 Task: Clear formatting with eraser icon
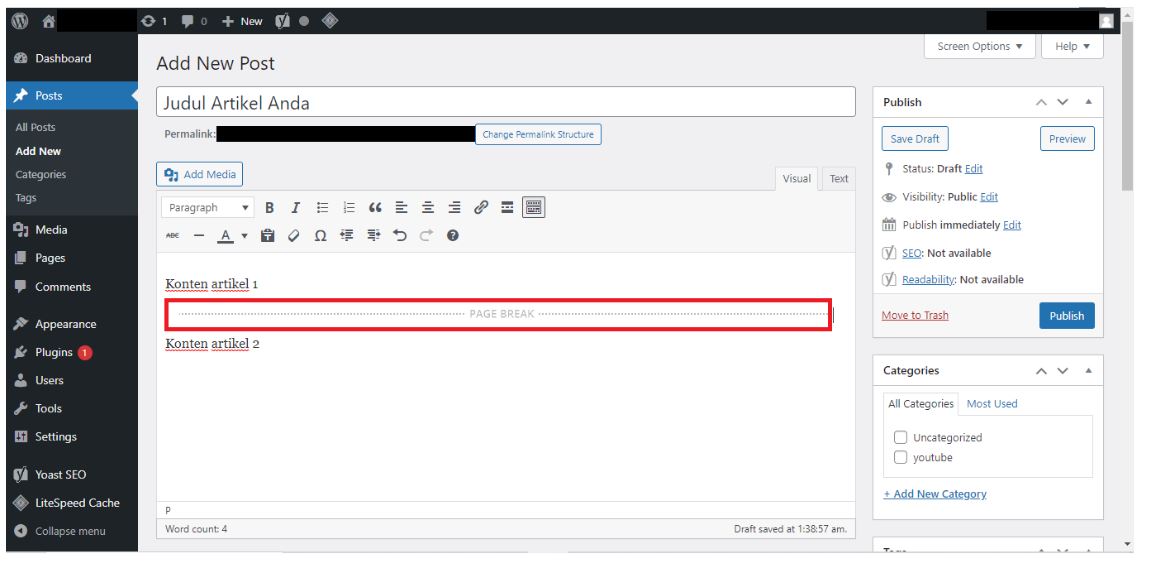pyautogui.click(x=294, y=235)
